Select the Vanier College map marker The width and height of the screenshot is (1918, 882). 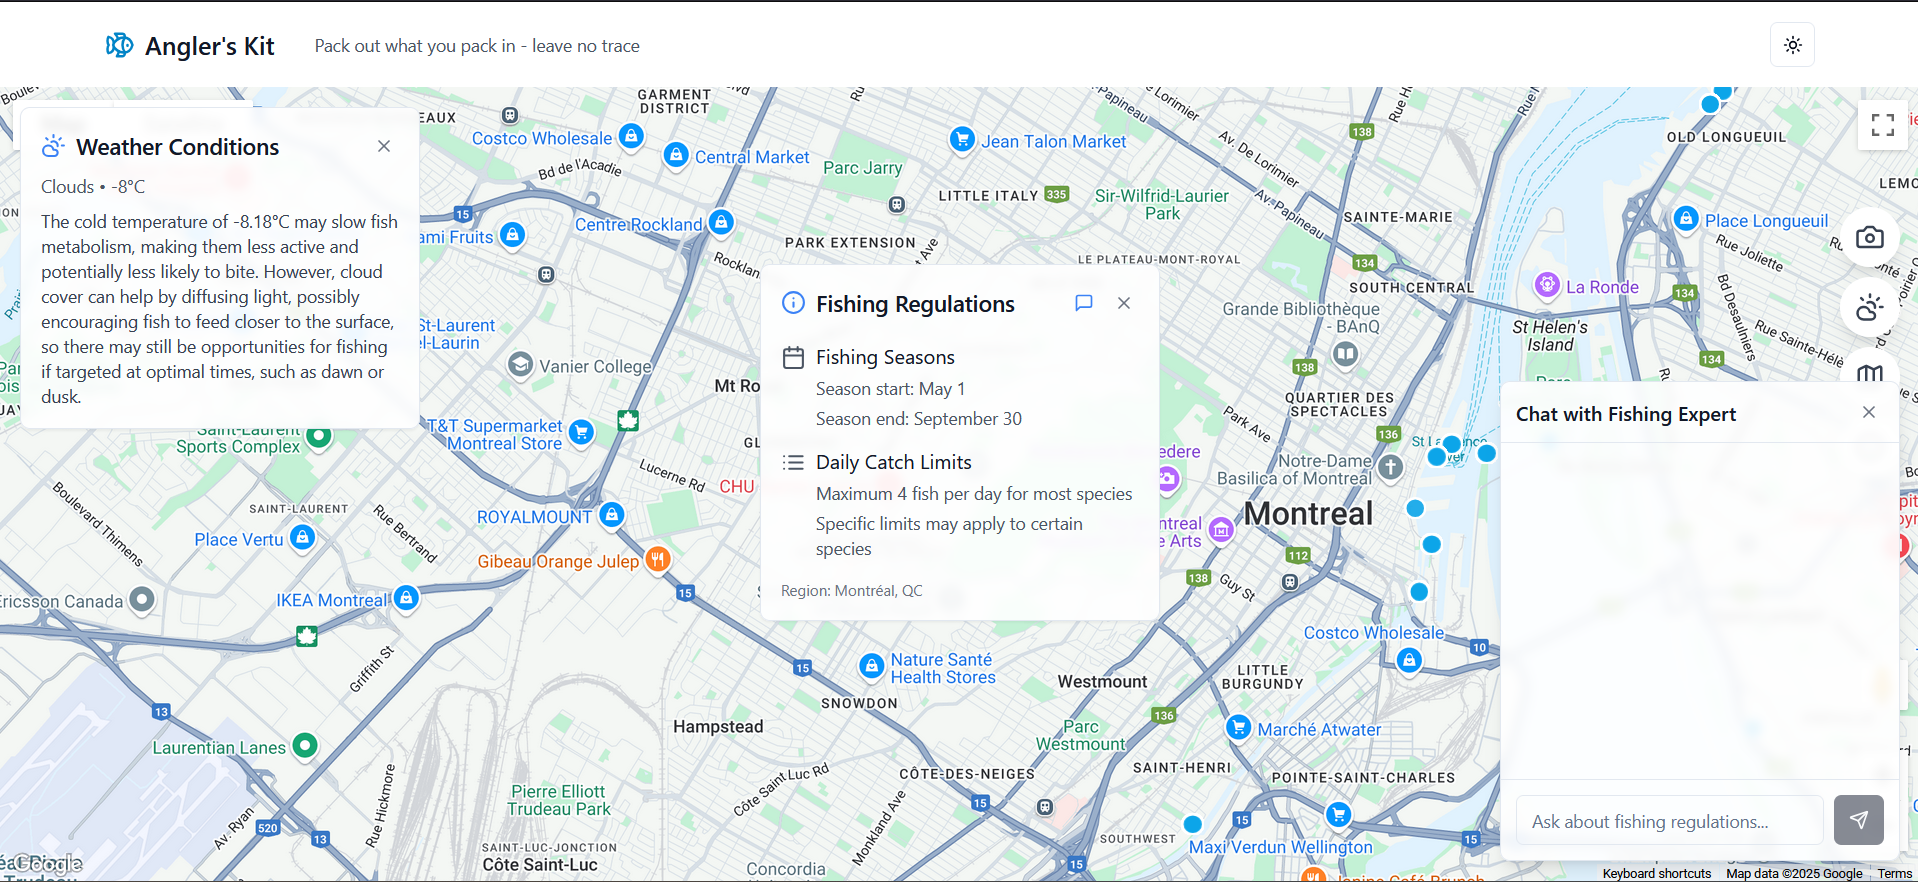pos(520,364)
